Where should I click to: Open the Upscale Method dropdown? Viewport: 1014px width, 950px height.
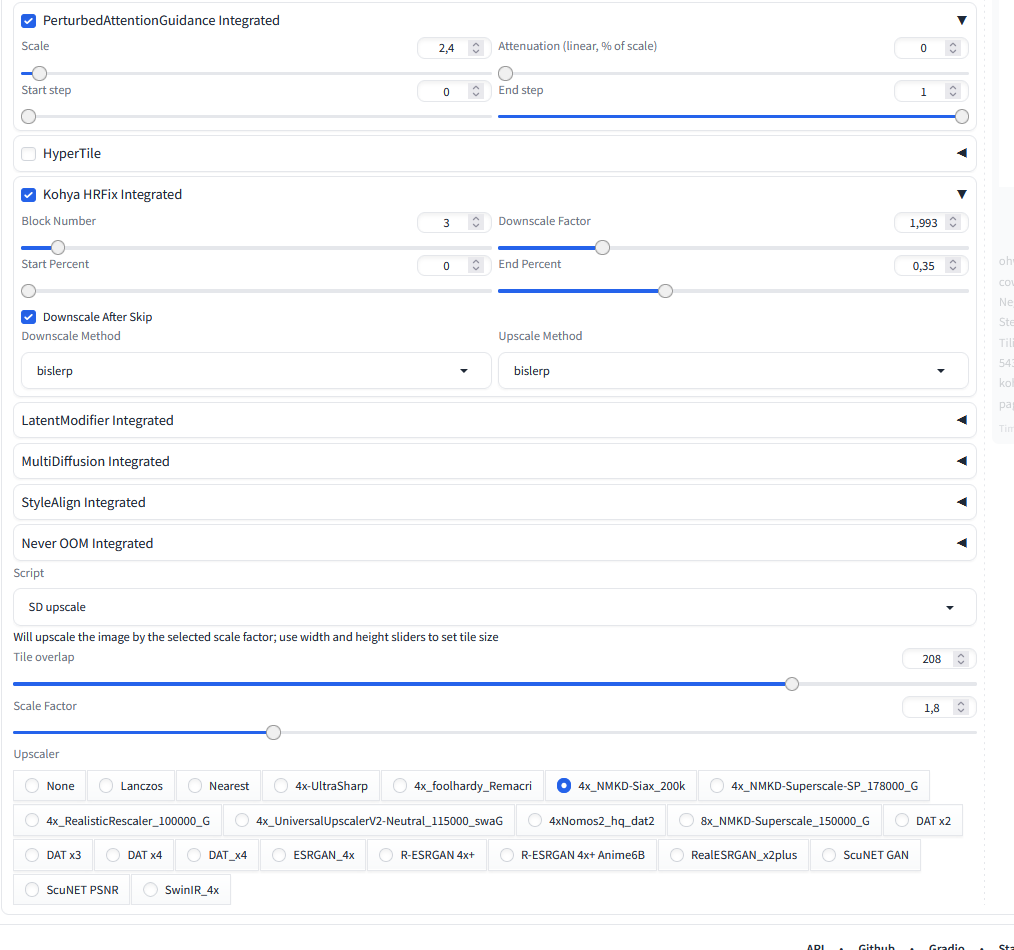coord(733,371)
